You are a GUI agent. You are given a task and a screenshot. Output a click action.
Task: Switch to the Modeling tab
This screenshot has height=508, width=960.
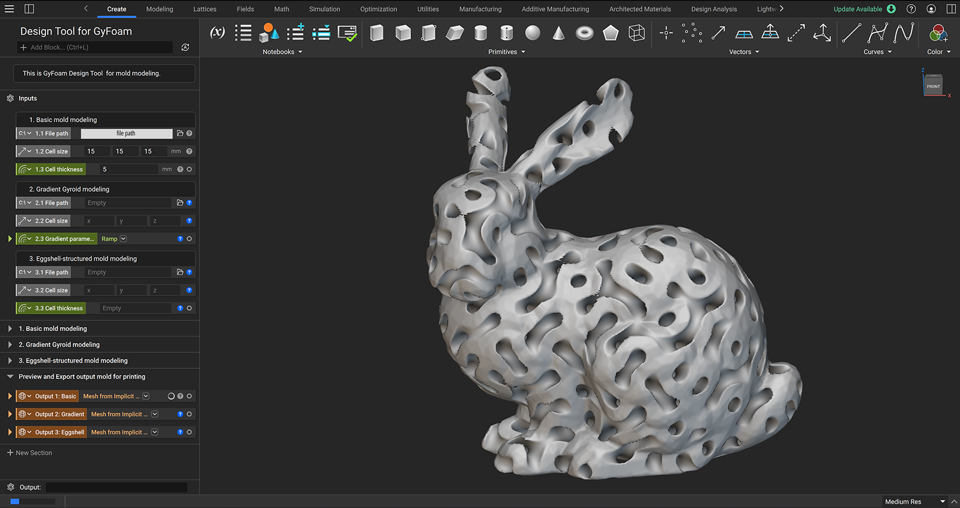(159, 9)
